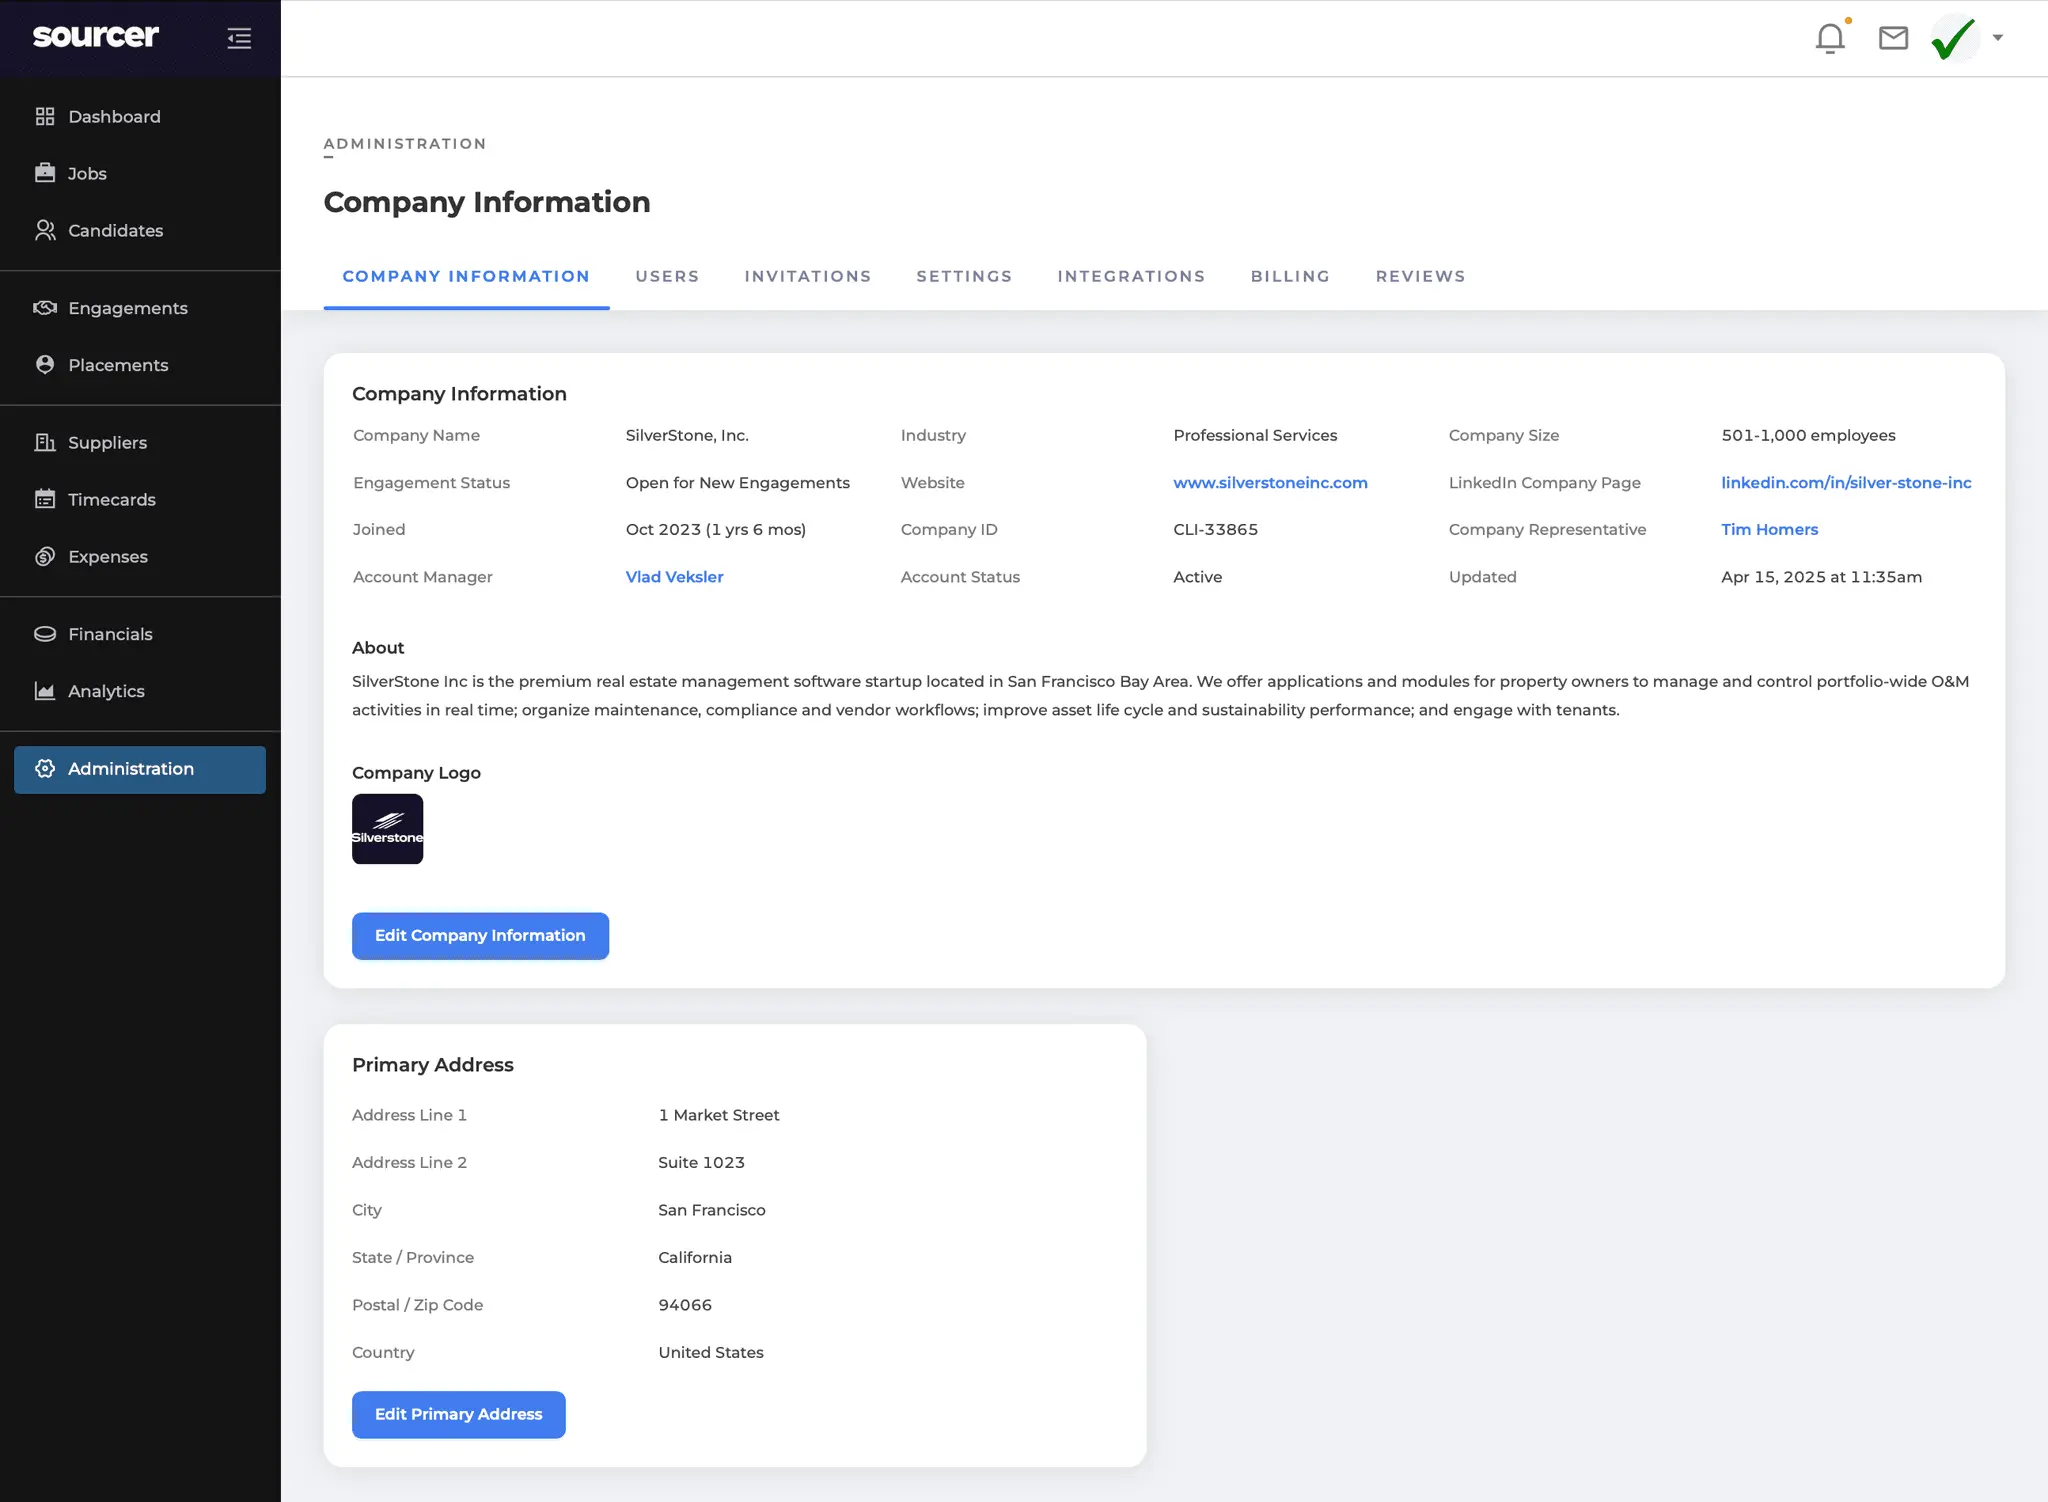Click the Analytics chart icon
Viewport: 2048px width, 1502px height.
[x=45, y=691]
